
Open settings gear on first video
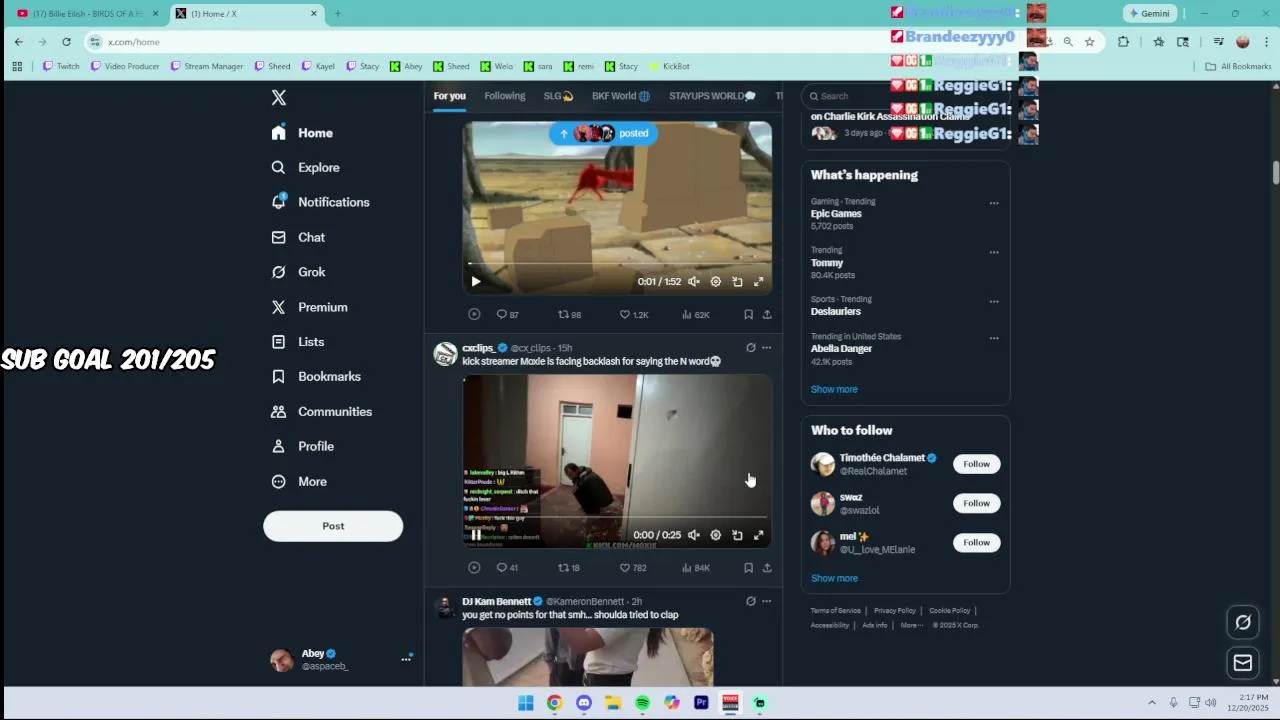[716, 282]
